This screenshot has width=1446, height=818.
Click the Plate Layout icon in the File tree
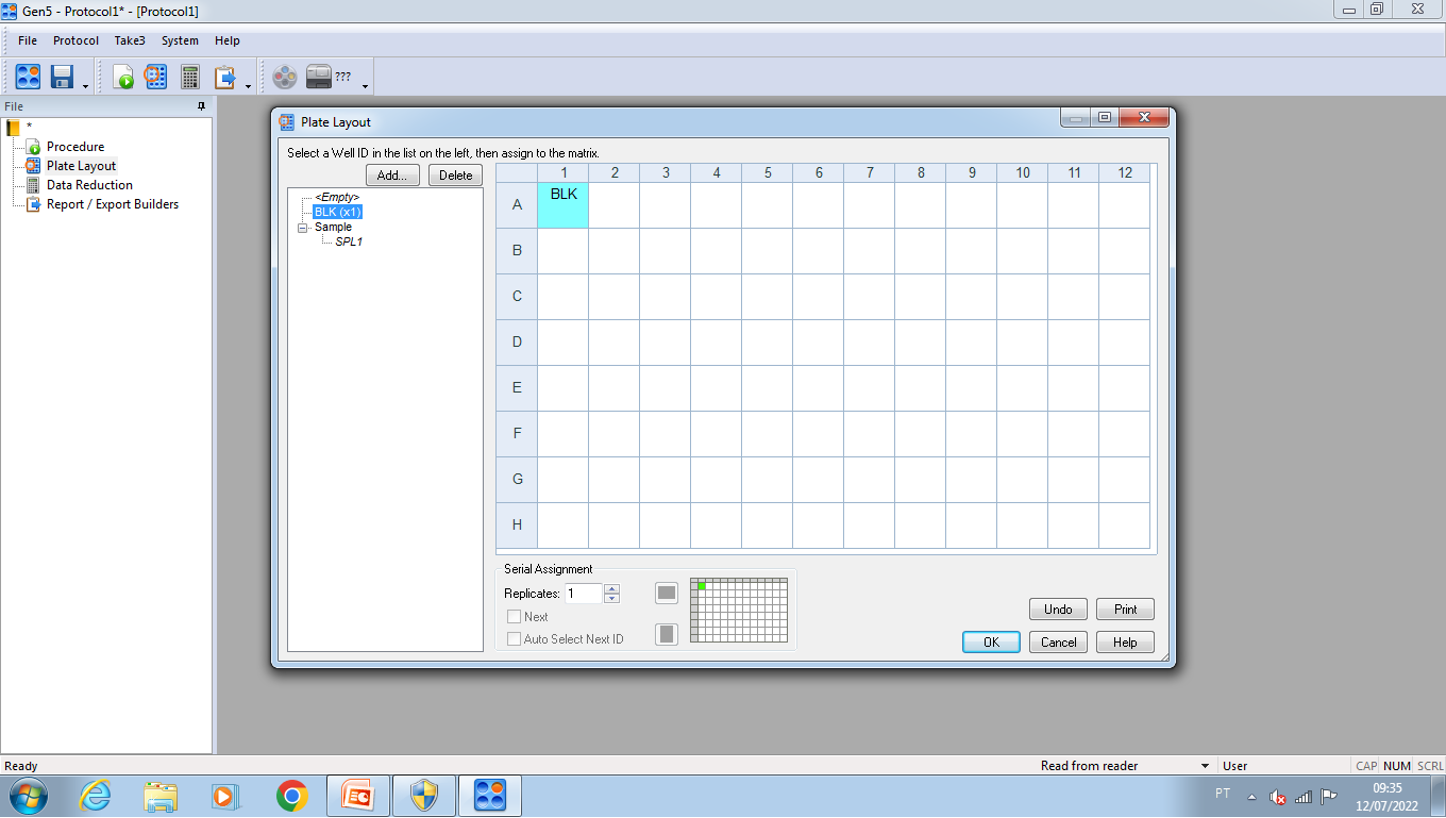pos(33,166)
